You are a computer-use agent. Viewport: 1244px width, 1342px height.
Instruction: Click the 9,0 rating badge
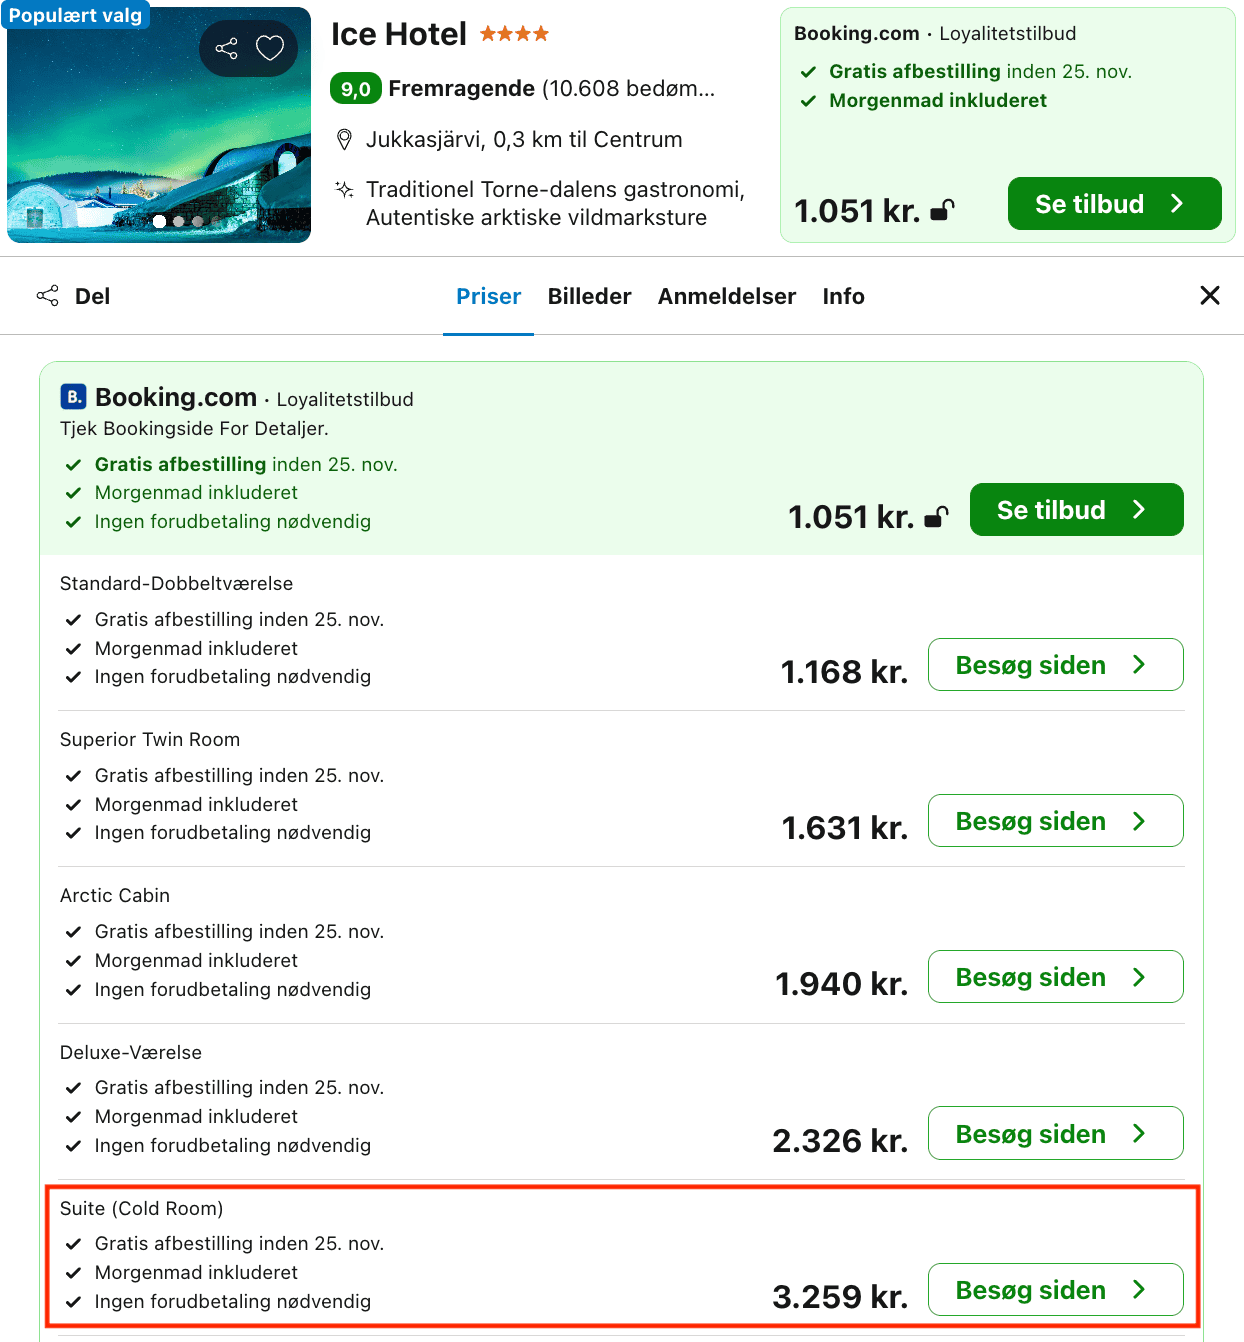pyautogui.click(x=356, y=89)
